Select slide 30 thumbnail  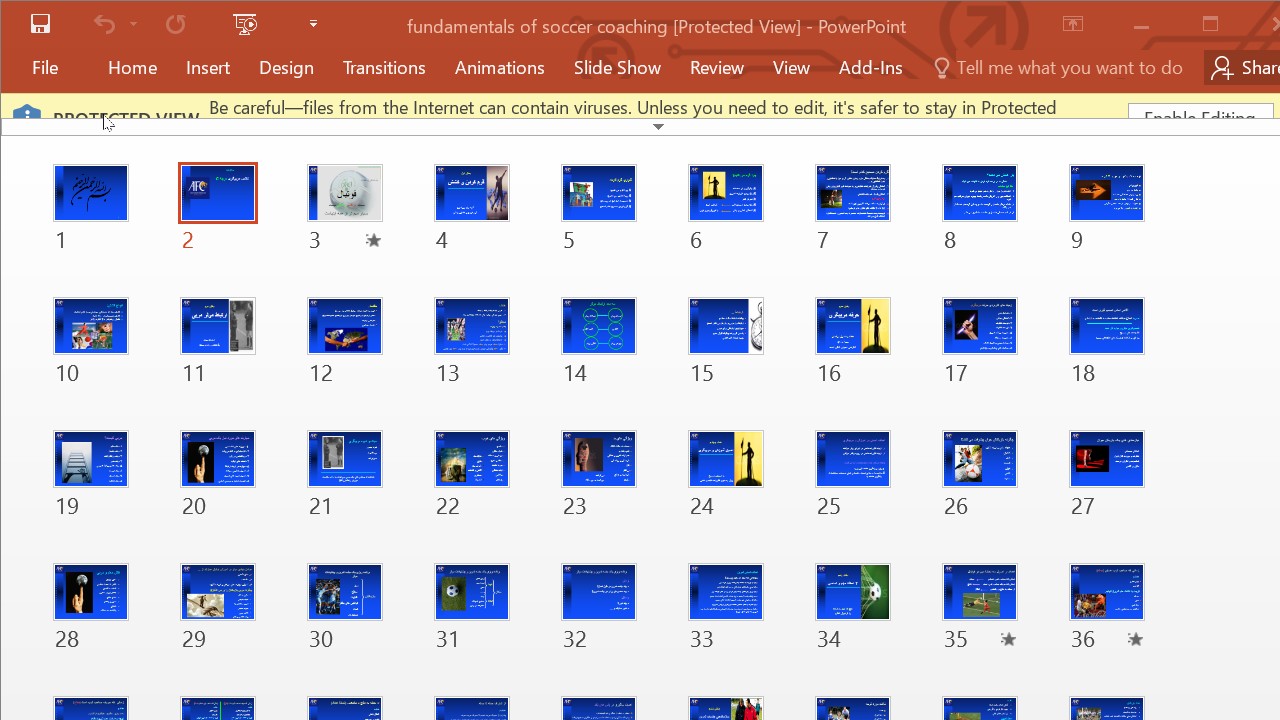(345, 592)
